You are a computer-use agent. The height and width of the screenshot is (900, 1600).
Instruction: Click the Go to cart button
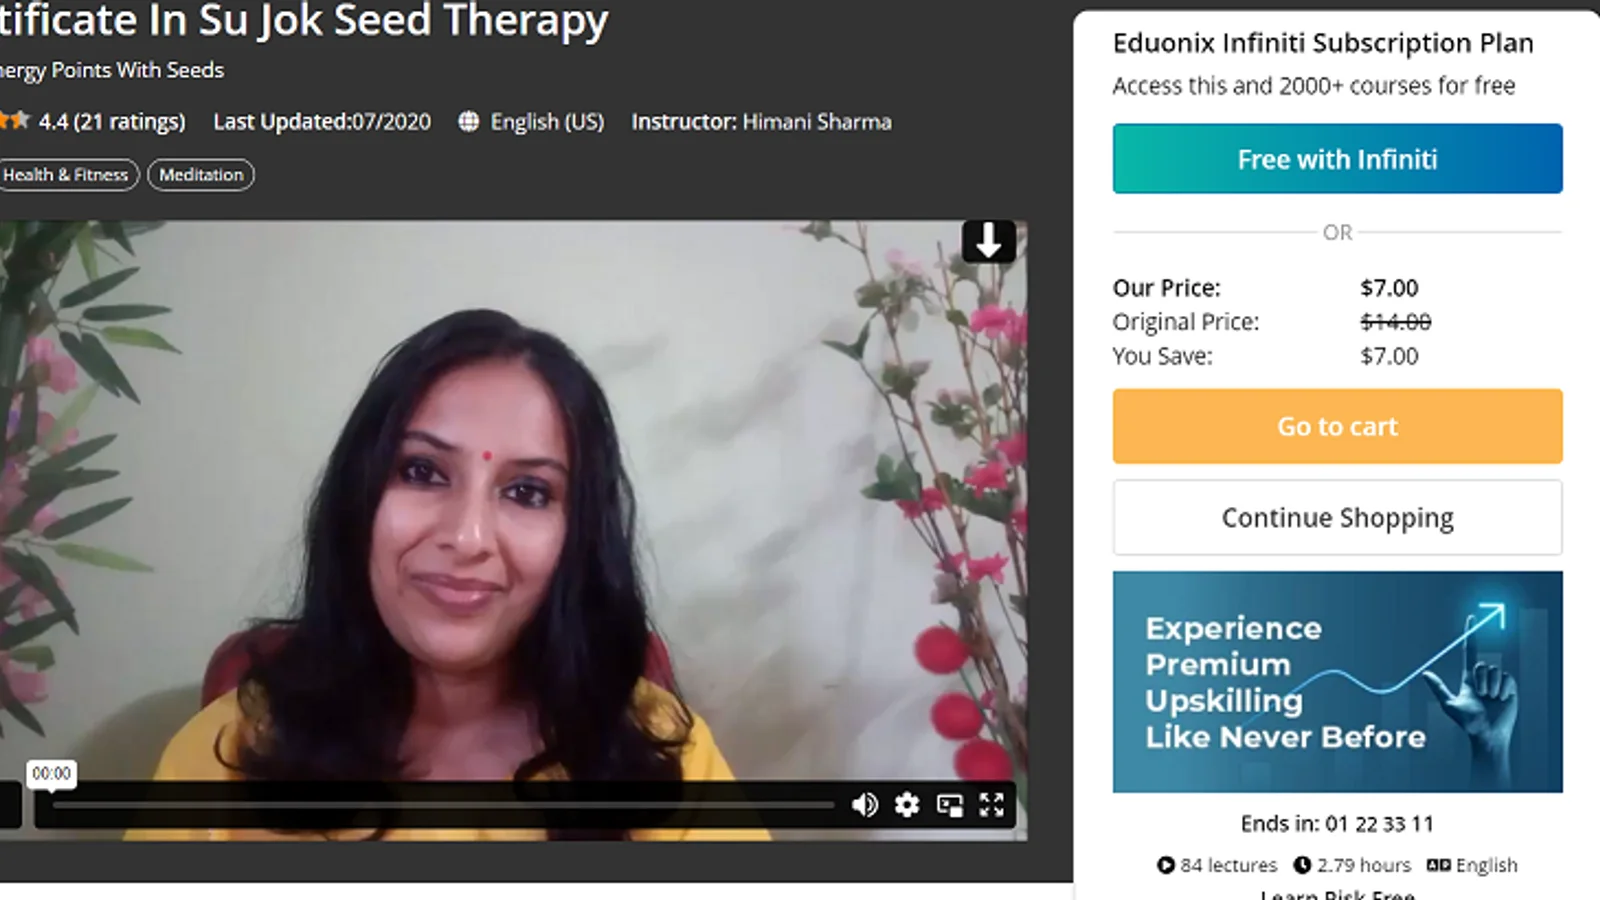coord(1337,426)
